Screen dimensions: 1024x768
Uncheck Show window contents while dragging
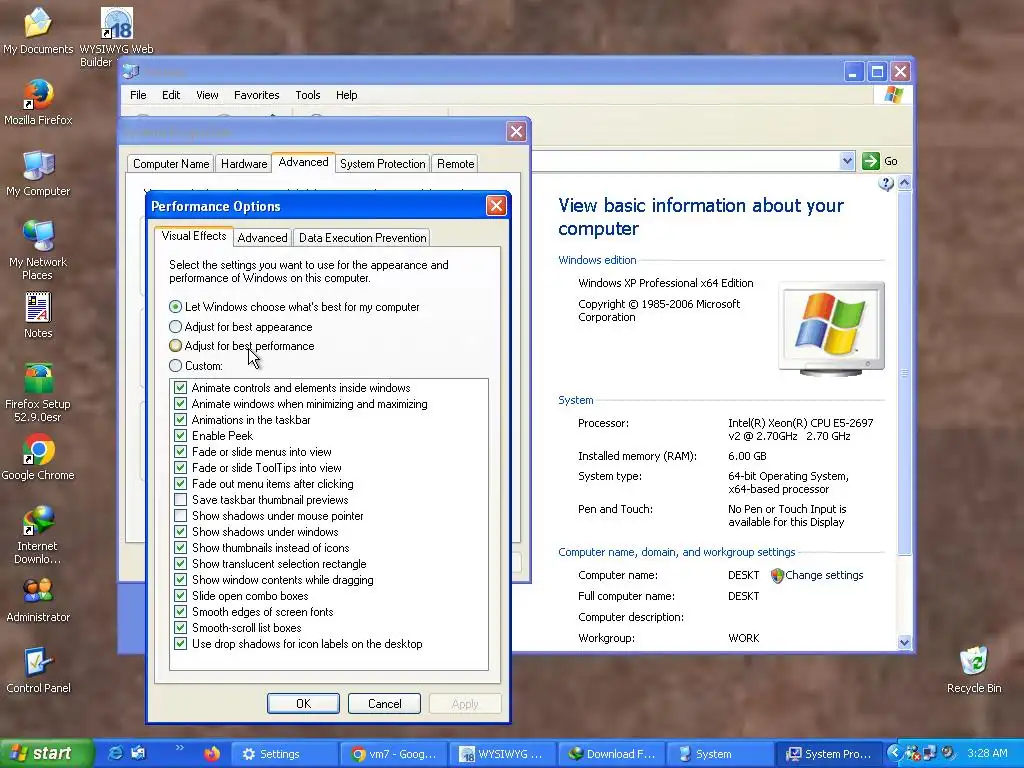(x=181, y=580)
